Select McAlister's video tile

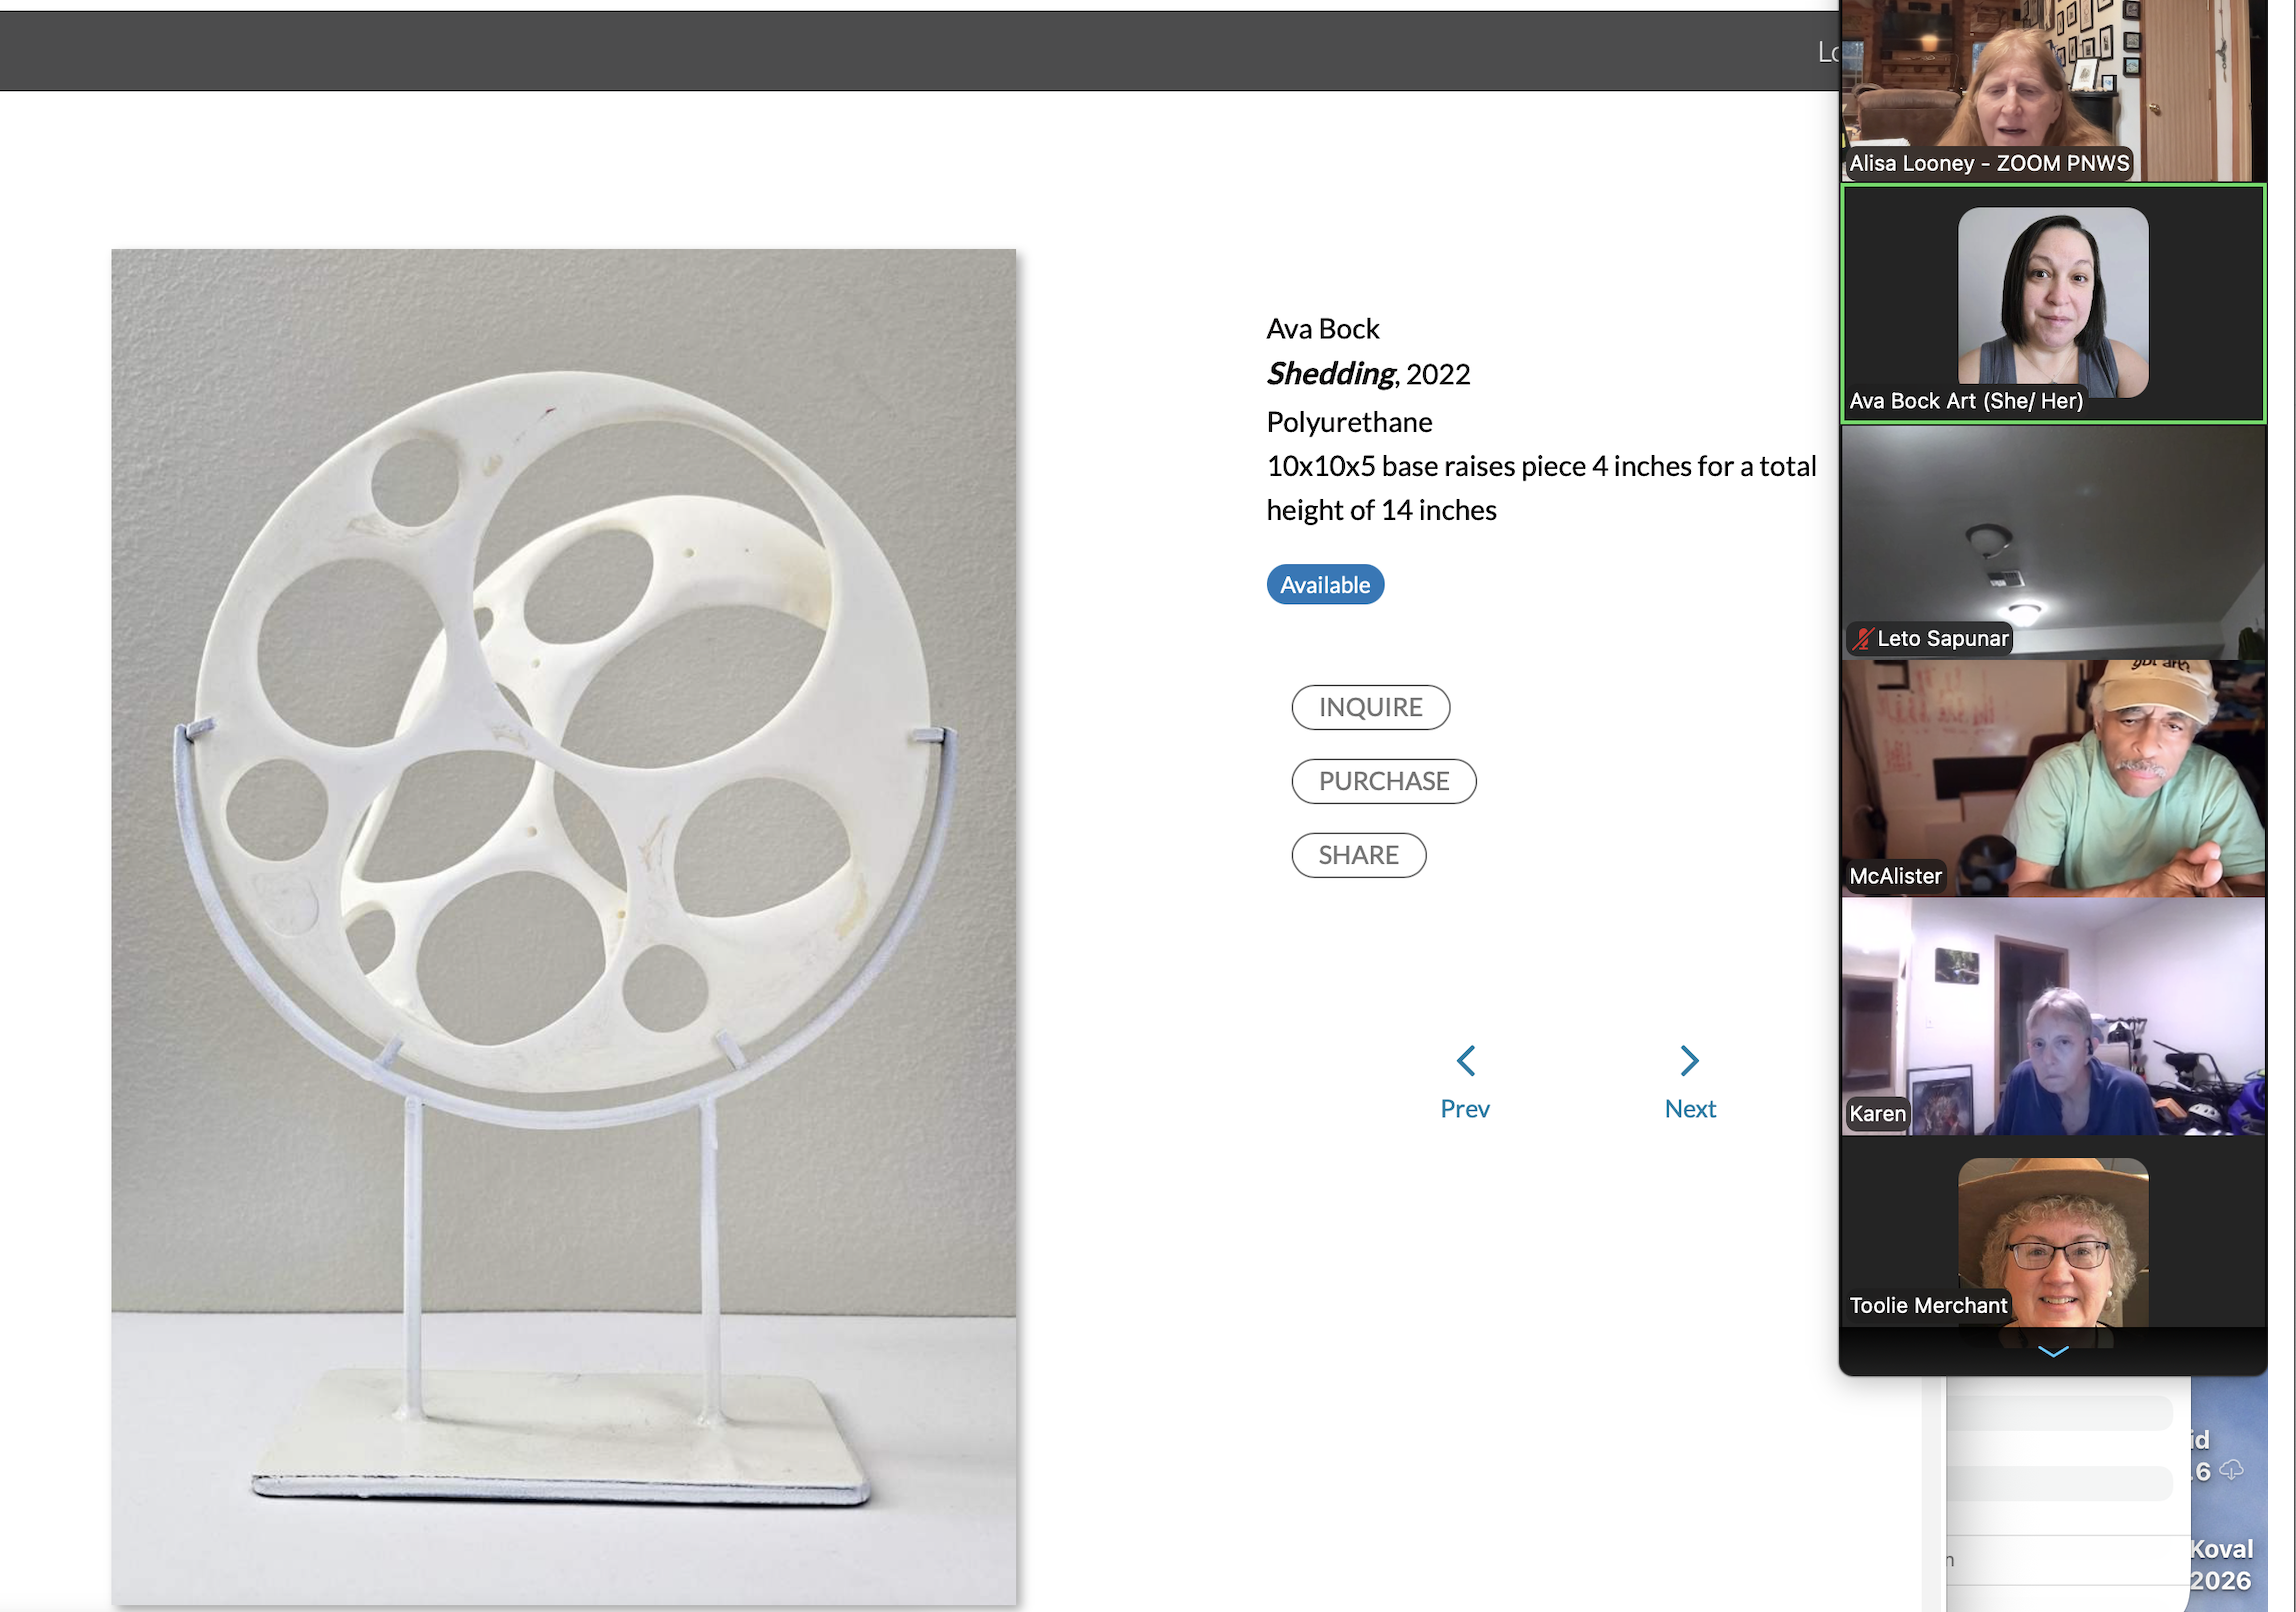coord(2053,778)
